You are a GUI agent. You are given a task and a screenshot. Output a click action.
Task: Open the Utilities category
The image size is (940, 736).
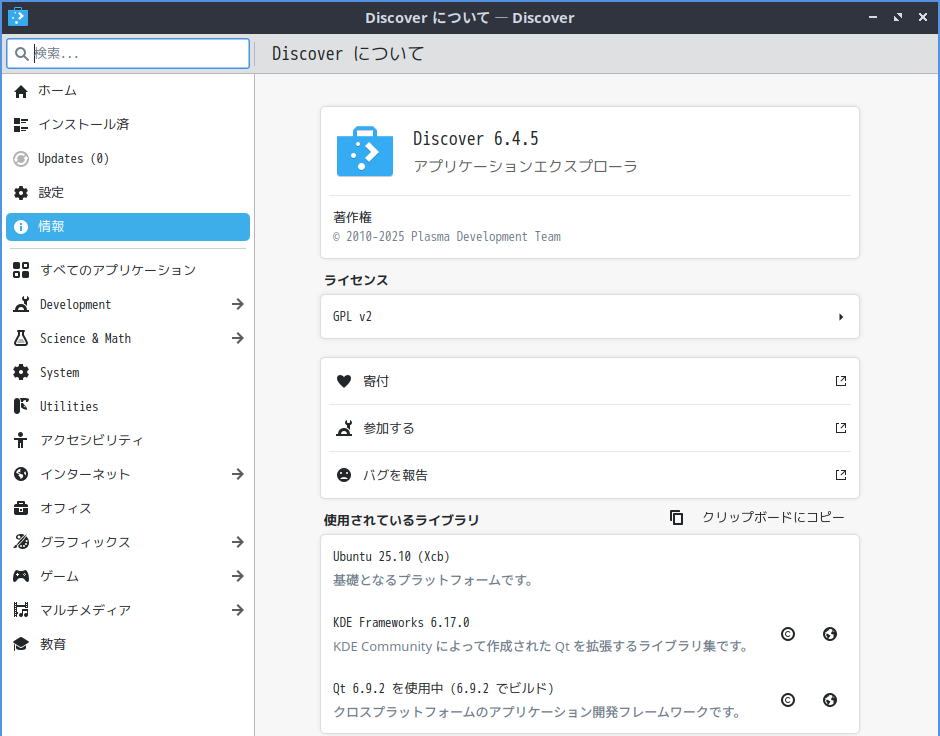point(128,406)
